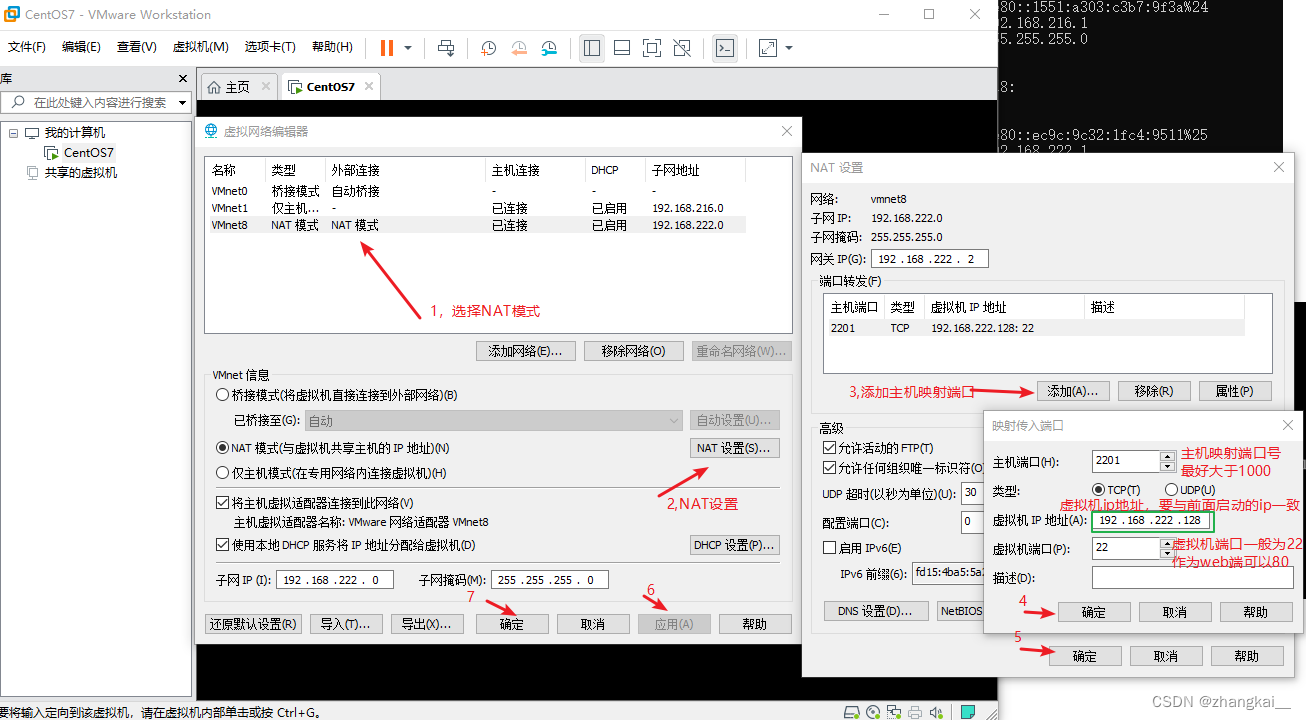
Task: Select the TCP radio button
Action: coord(1099,490)
